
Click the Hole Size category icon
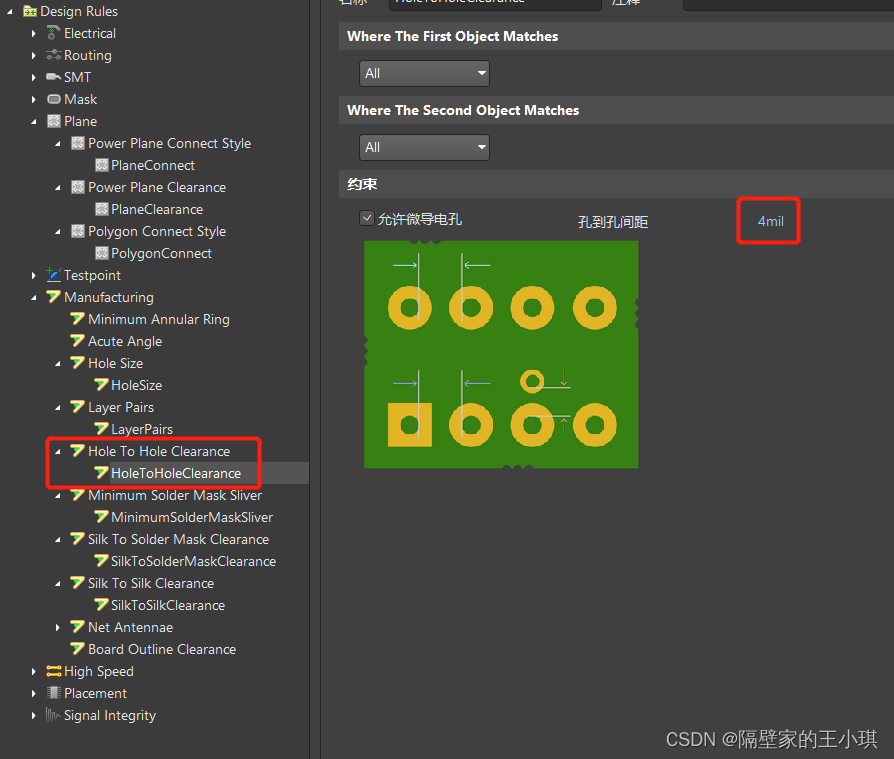(x=78, y=363)
